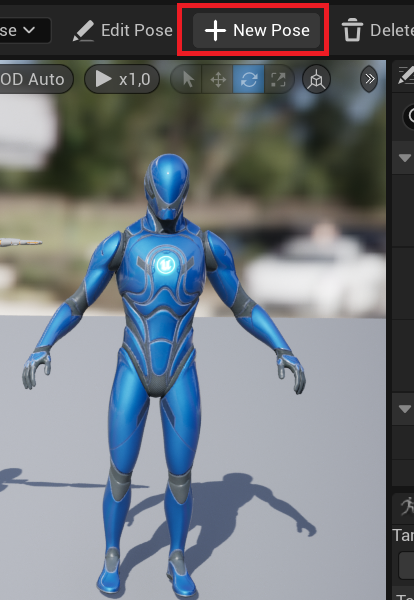Collapse the lower section triangle in right panel
The width and height of the screenshot is (414, 600).
click(x=405, y=409)
